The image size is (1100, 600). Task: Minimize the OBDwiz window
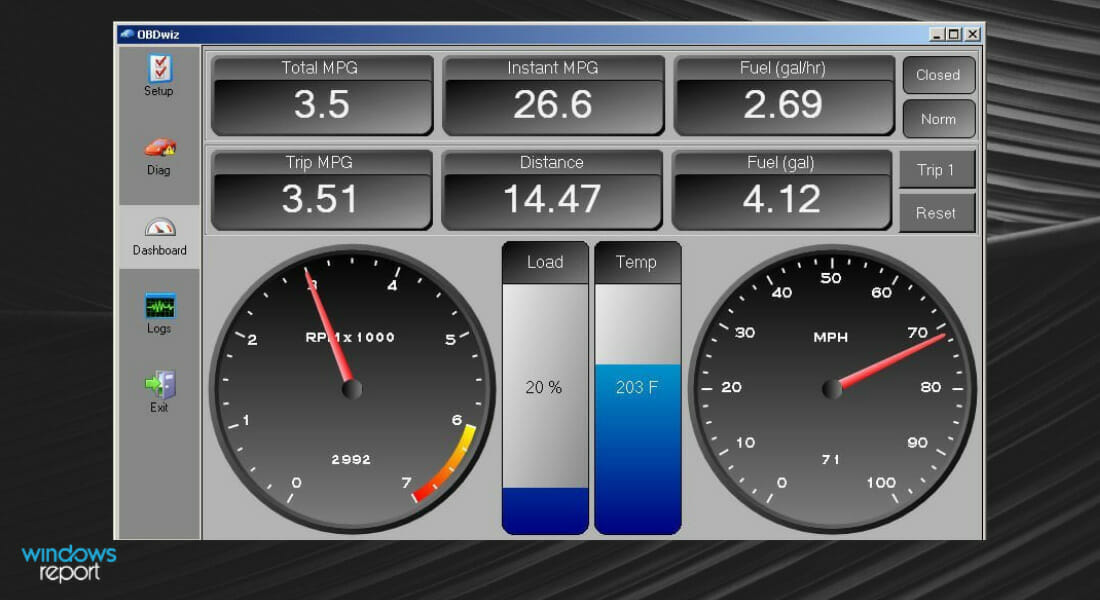pos(937,34)
